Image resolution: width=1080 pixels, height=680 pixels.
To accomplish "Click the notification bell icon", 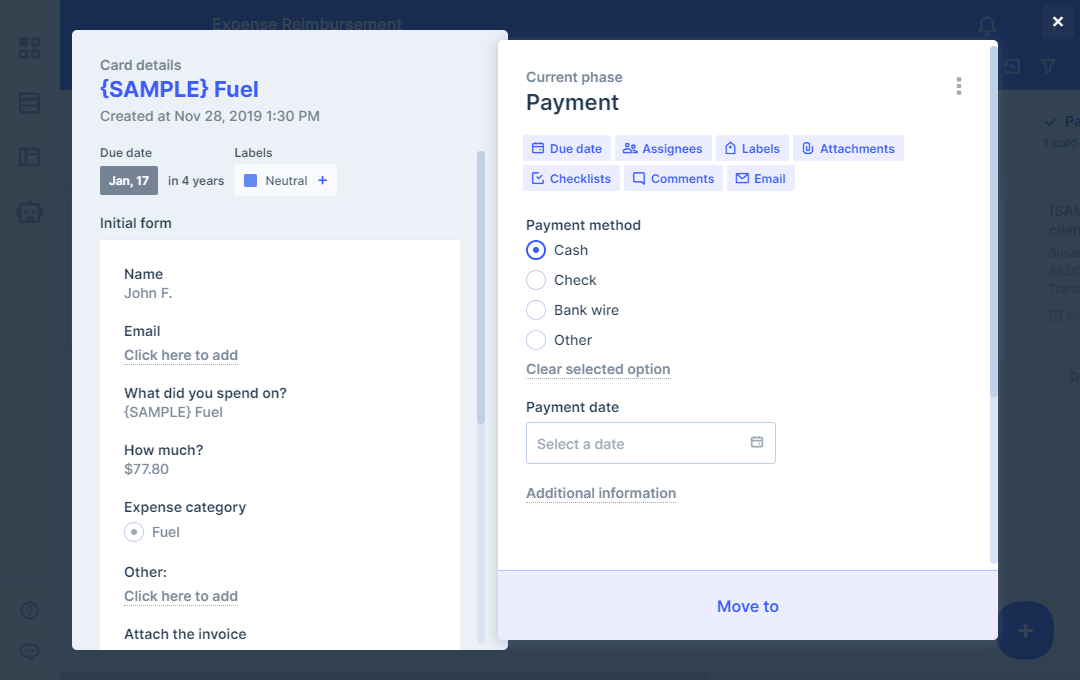I will pos(987,25).
